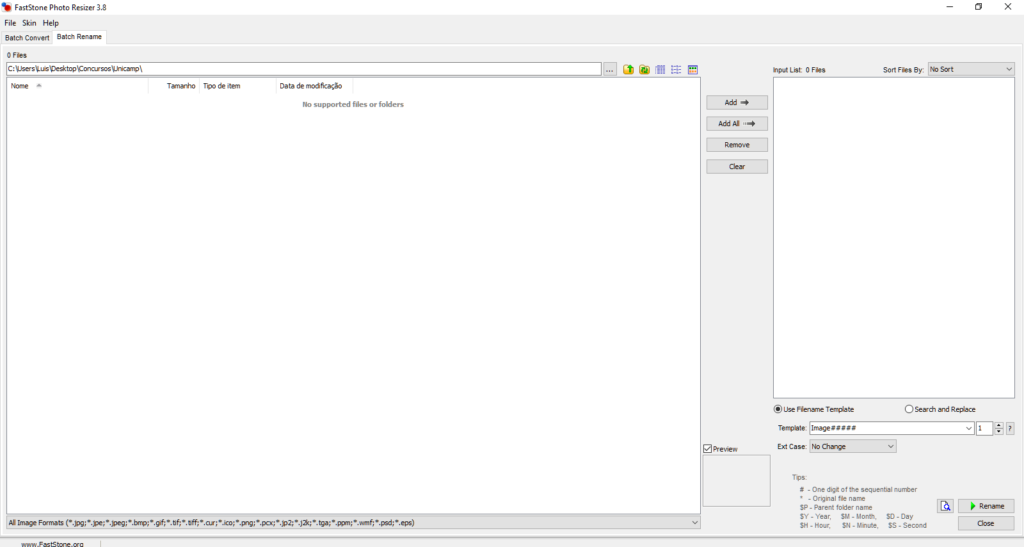
Task: Sort by the Tamanho column header
Action: [174, 86]
